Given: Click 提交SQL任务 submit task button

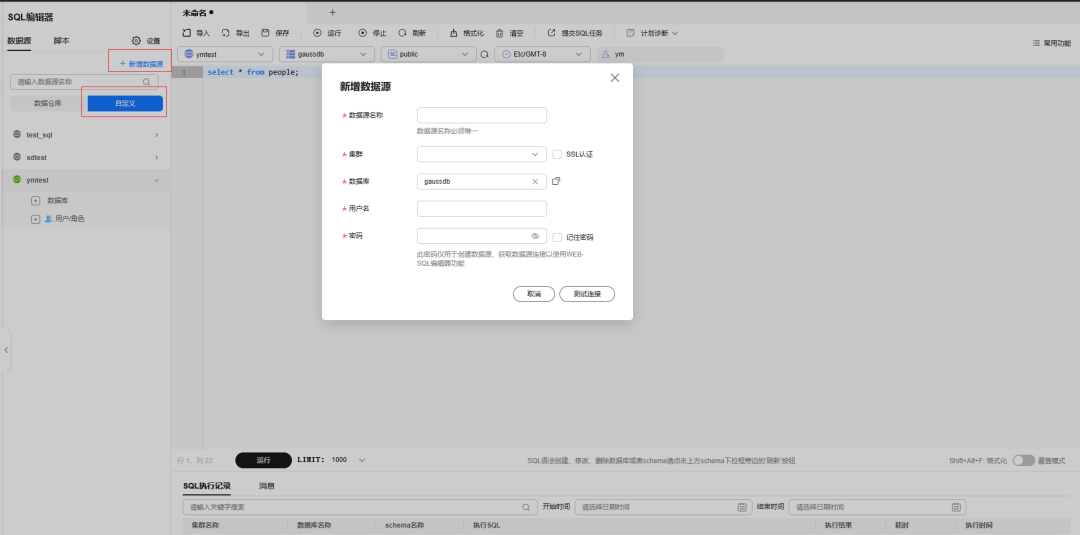Looking at the screenshot, I should [x=574, y=33].
